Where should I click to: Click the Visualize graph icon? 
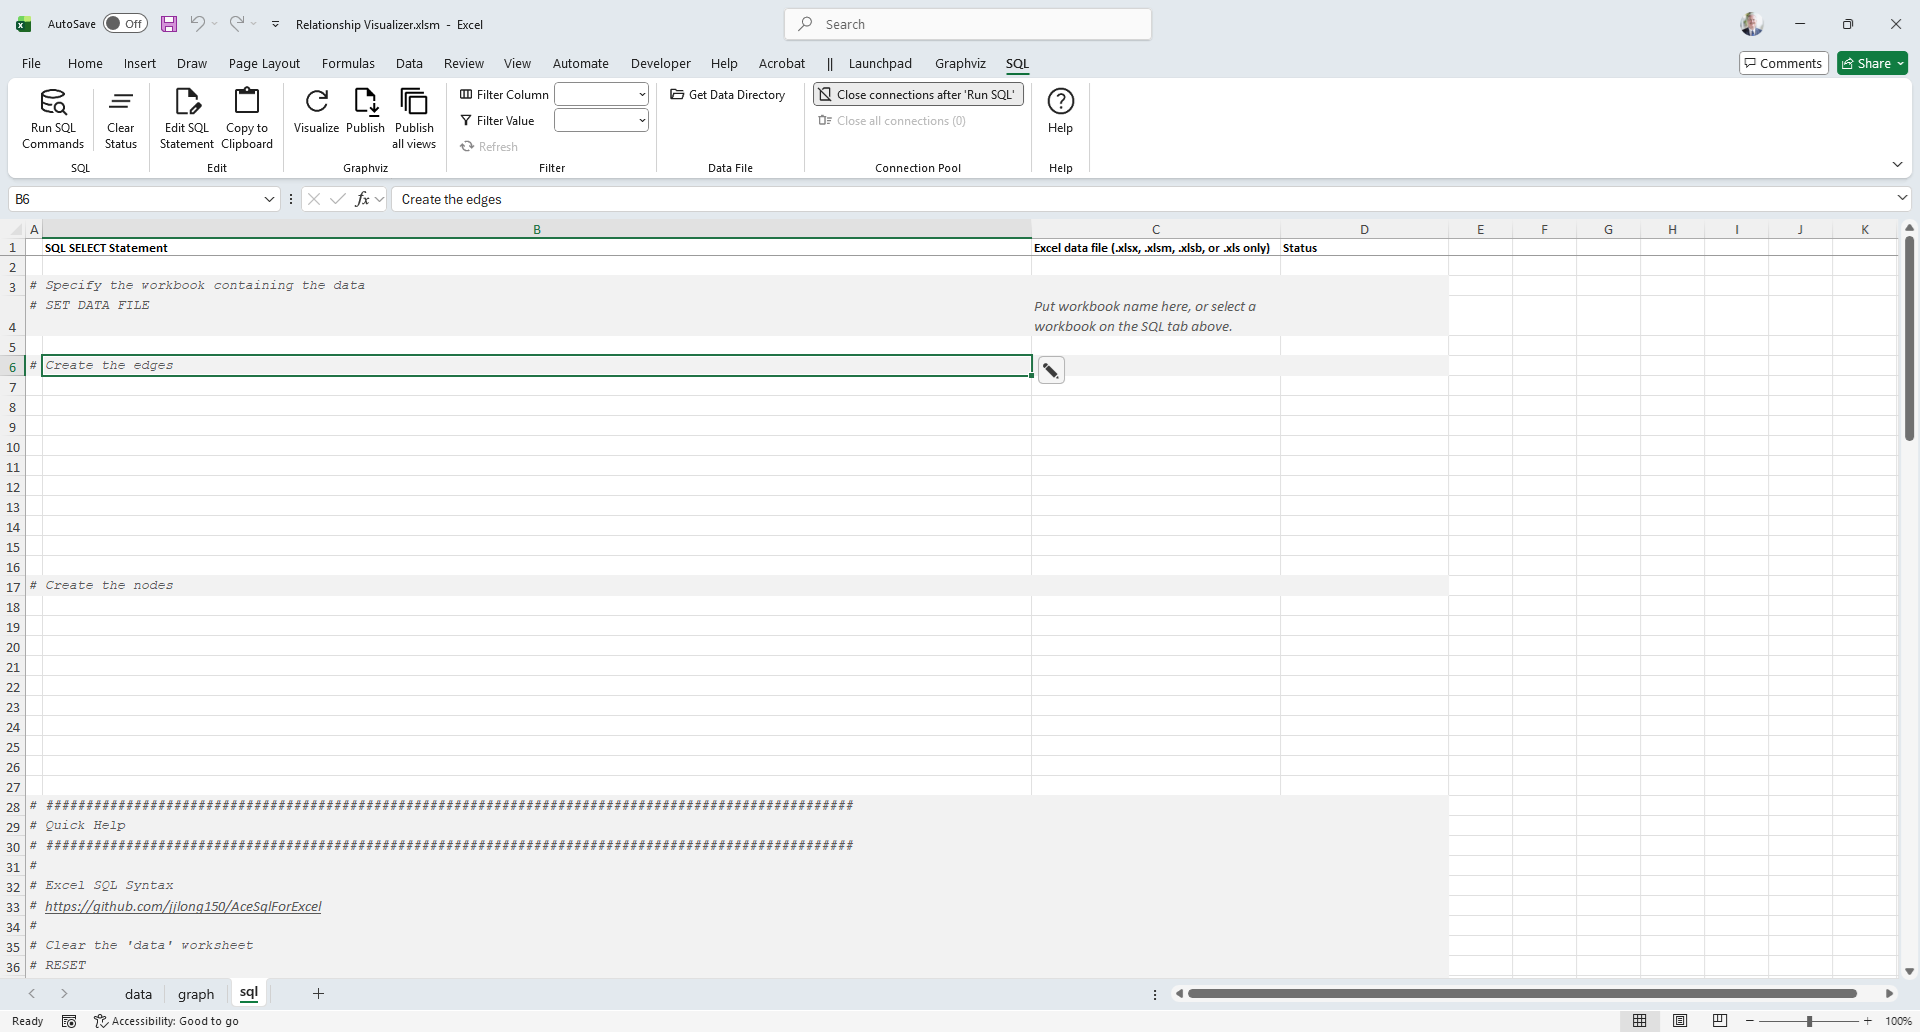(316, 103)
